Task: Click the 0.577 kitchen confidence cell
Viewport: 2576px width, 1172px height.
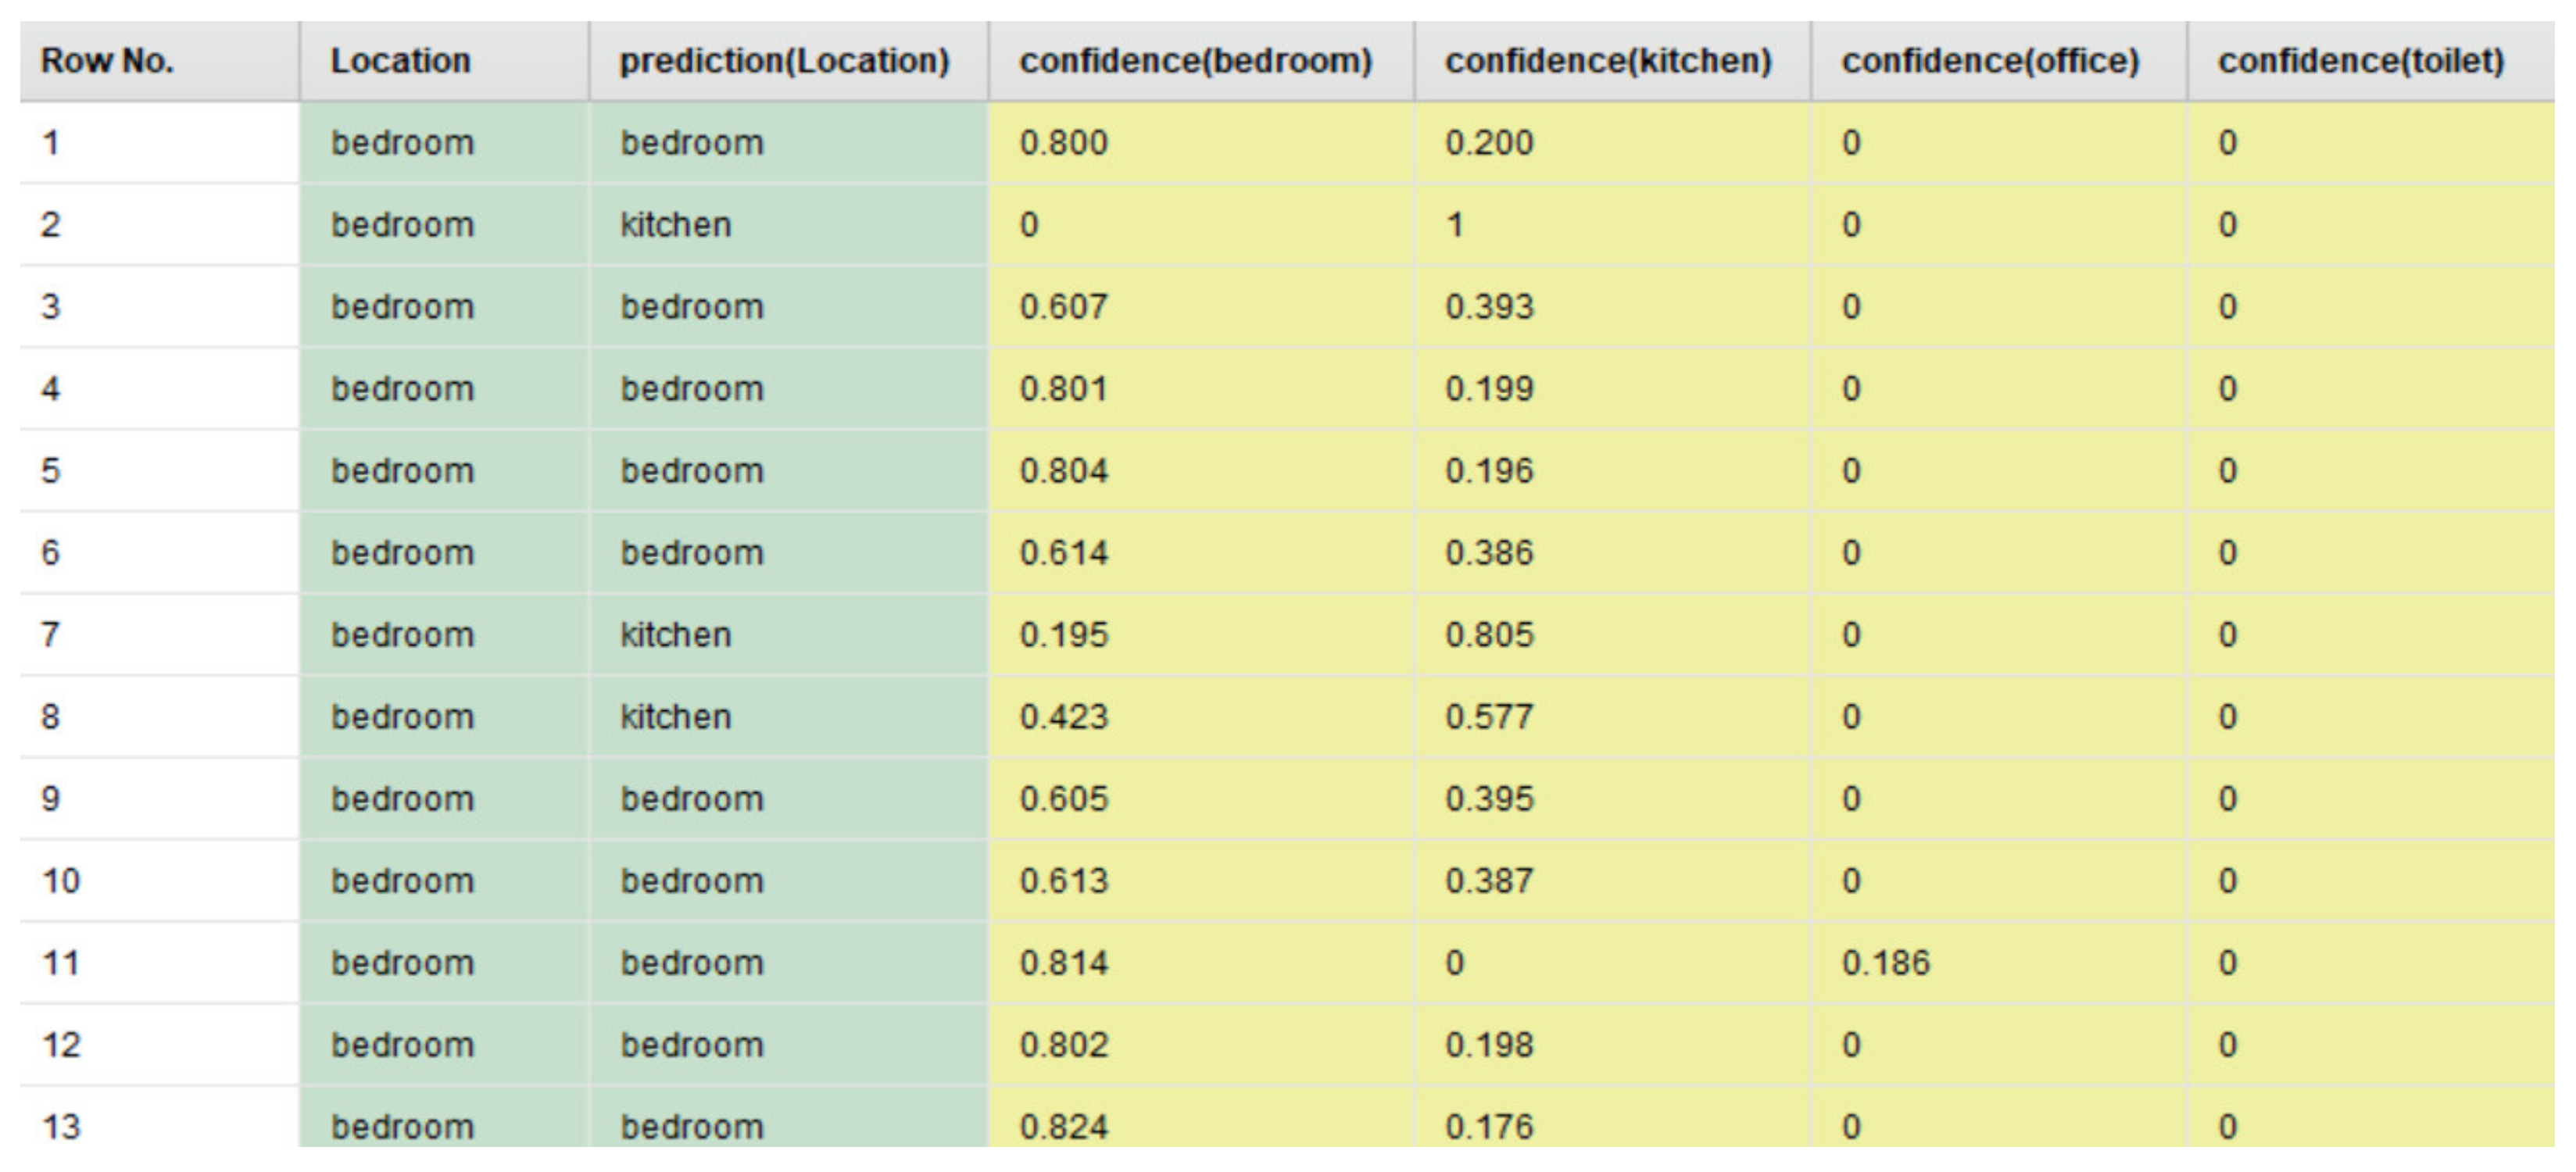Action: pos(1489,717)
